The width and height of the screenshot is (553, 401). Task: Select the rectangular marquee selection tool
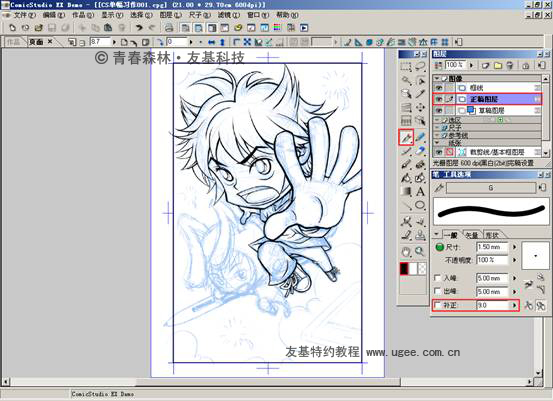tap(406, 67)
